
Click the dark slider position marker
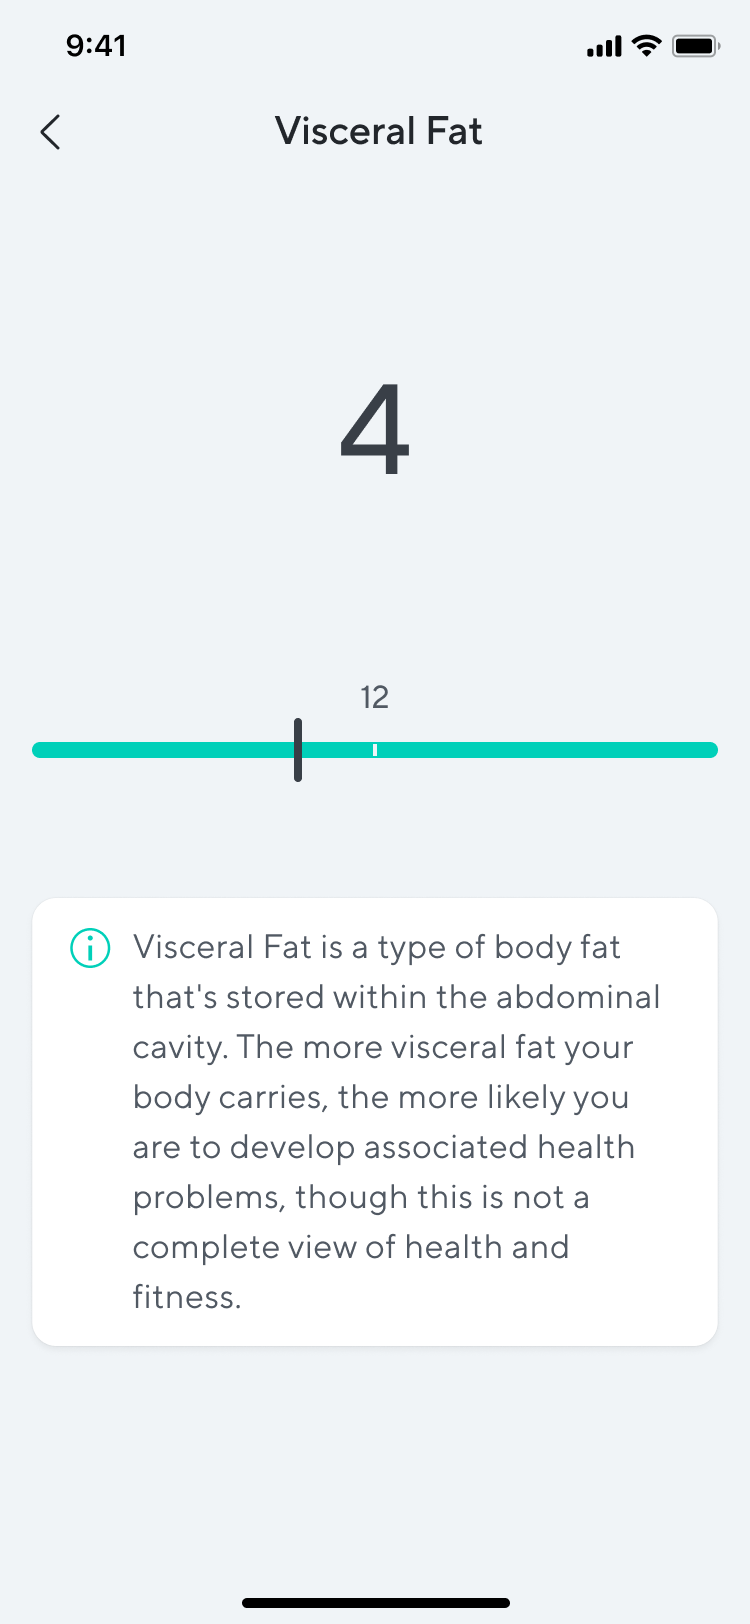click(298, 750)
